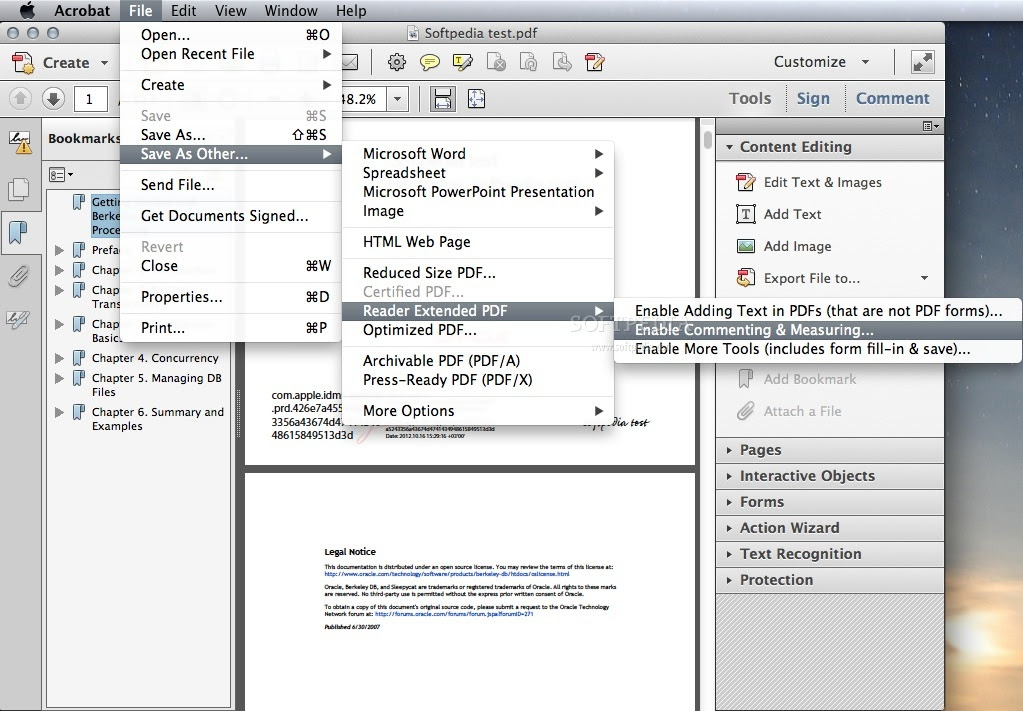
Task: Click the oracle.com license link in document
Action: pos(447,574)
